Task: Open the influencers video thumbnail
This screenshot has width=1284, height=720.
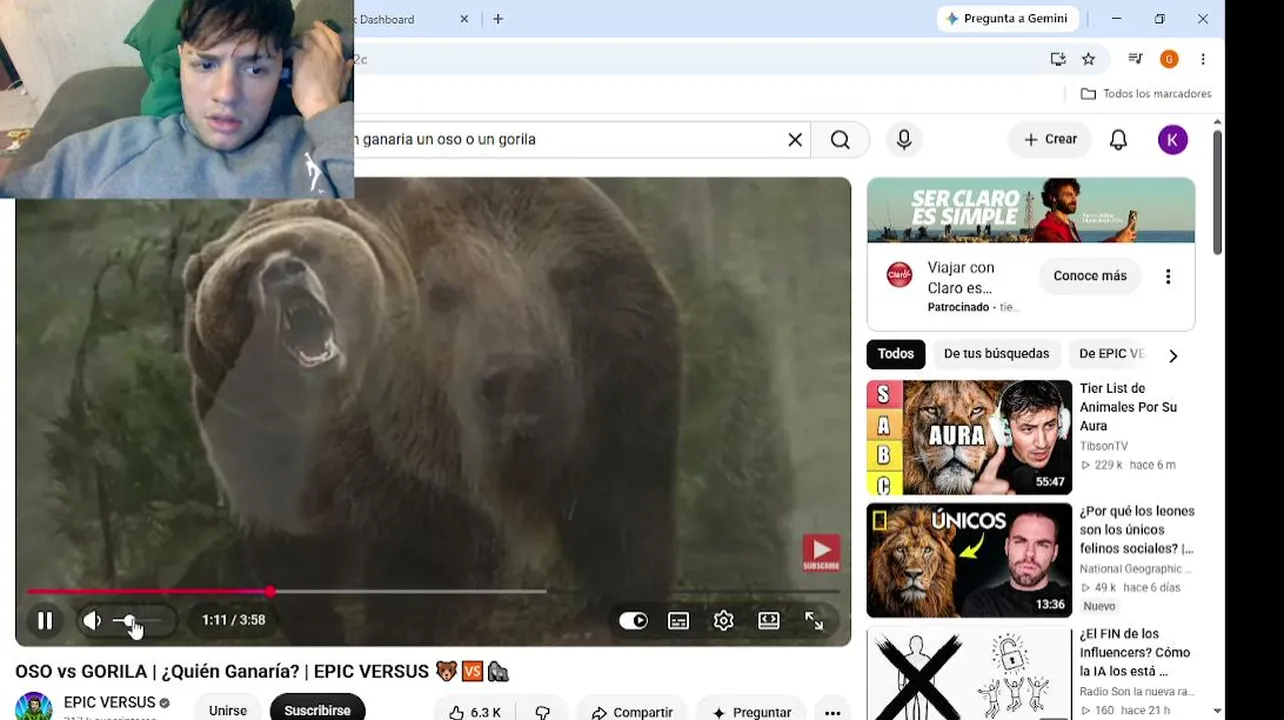Action: [969, 673]
